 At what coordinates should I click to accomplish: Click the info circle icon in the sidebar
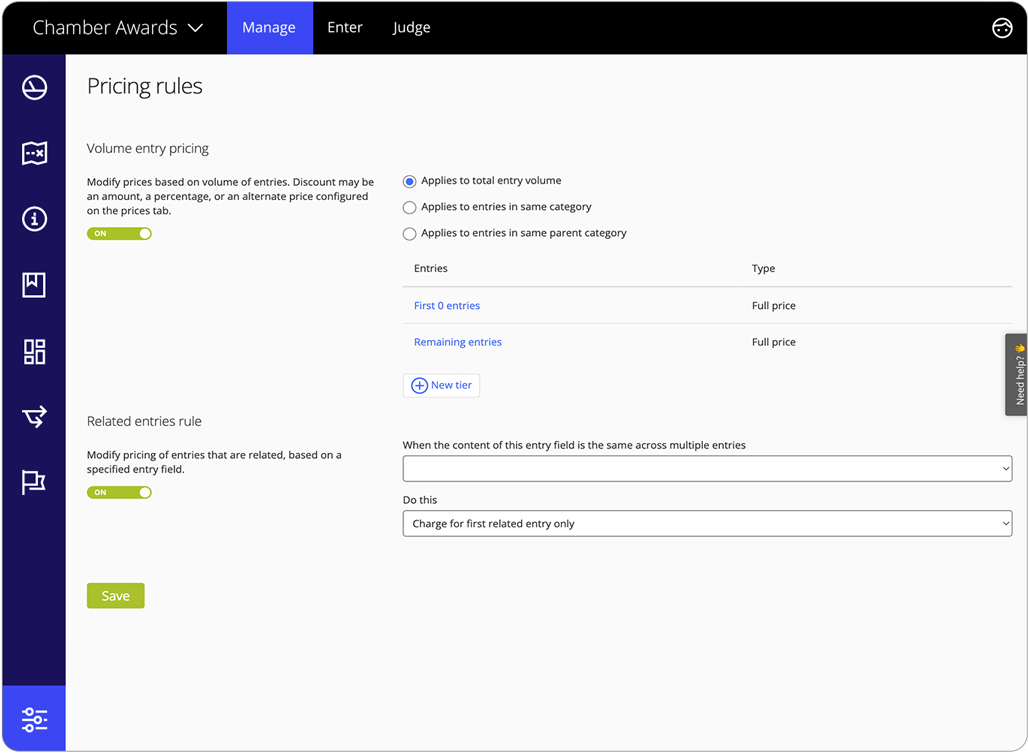[x=34, y=219]
